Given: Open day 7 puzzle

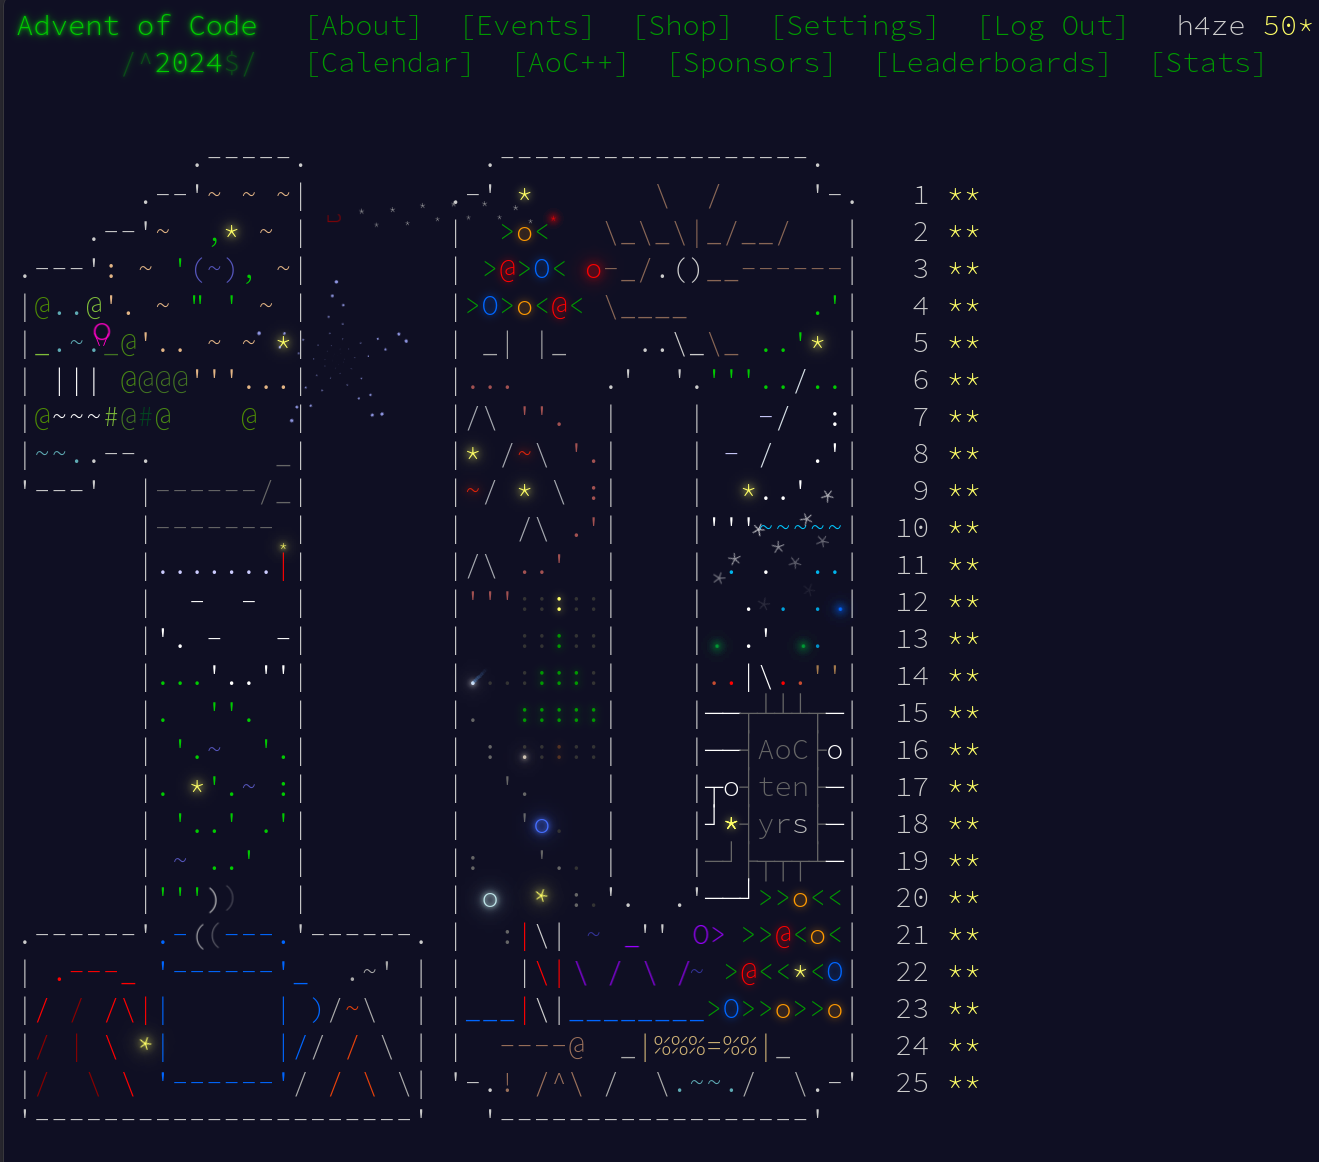Looking at the screenshot, I should (x=921, y=417).
